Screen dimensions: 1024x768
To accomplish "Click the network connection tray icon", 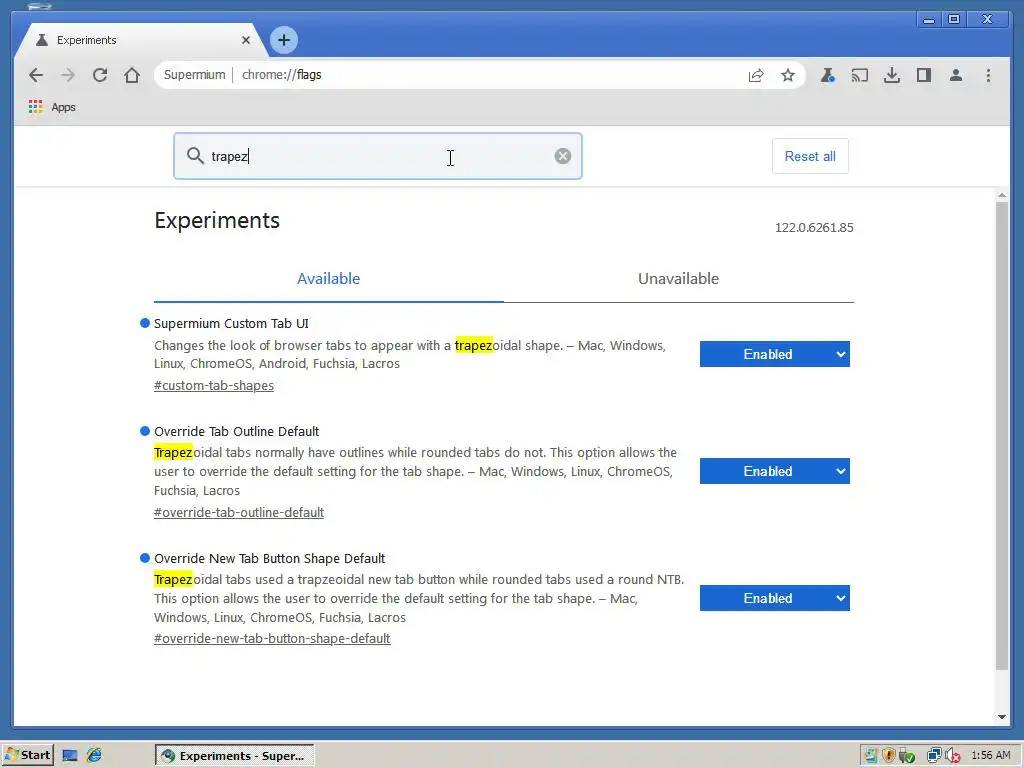I will pyautogui.click(x=935, y=756).
